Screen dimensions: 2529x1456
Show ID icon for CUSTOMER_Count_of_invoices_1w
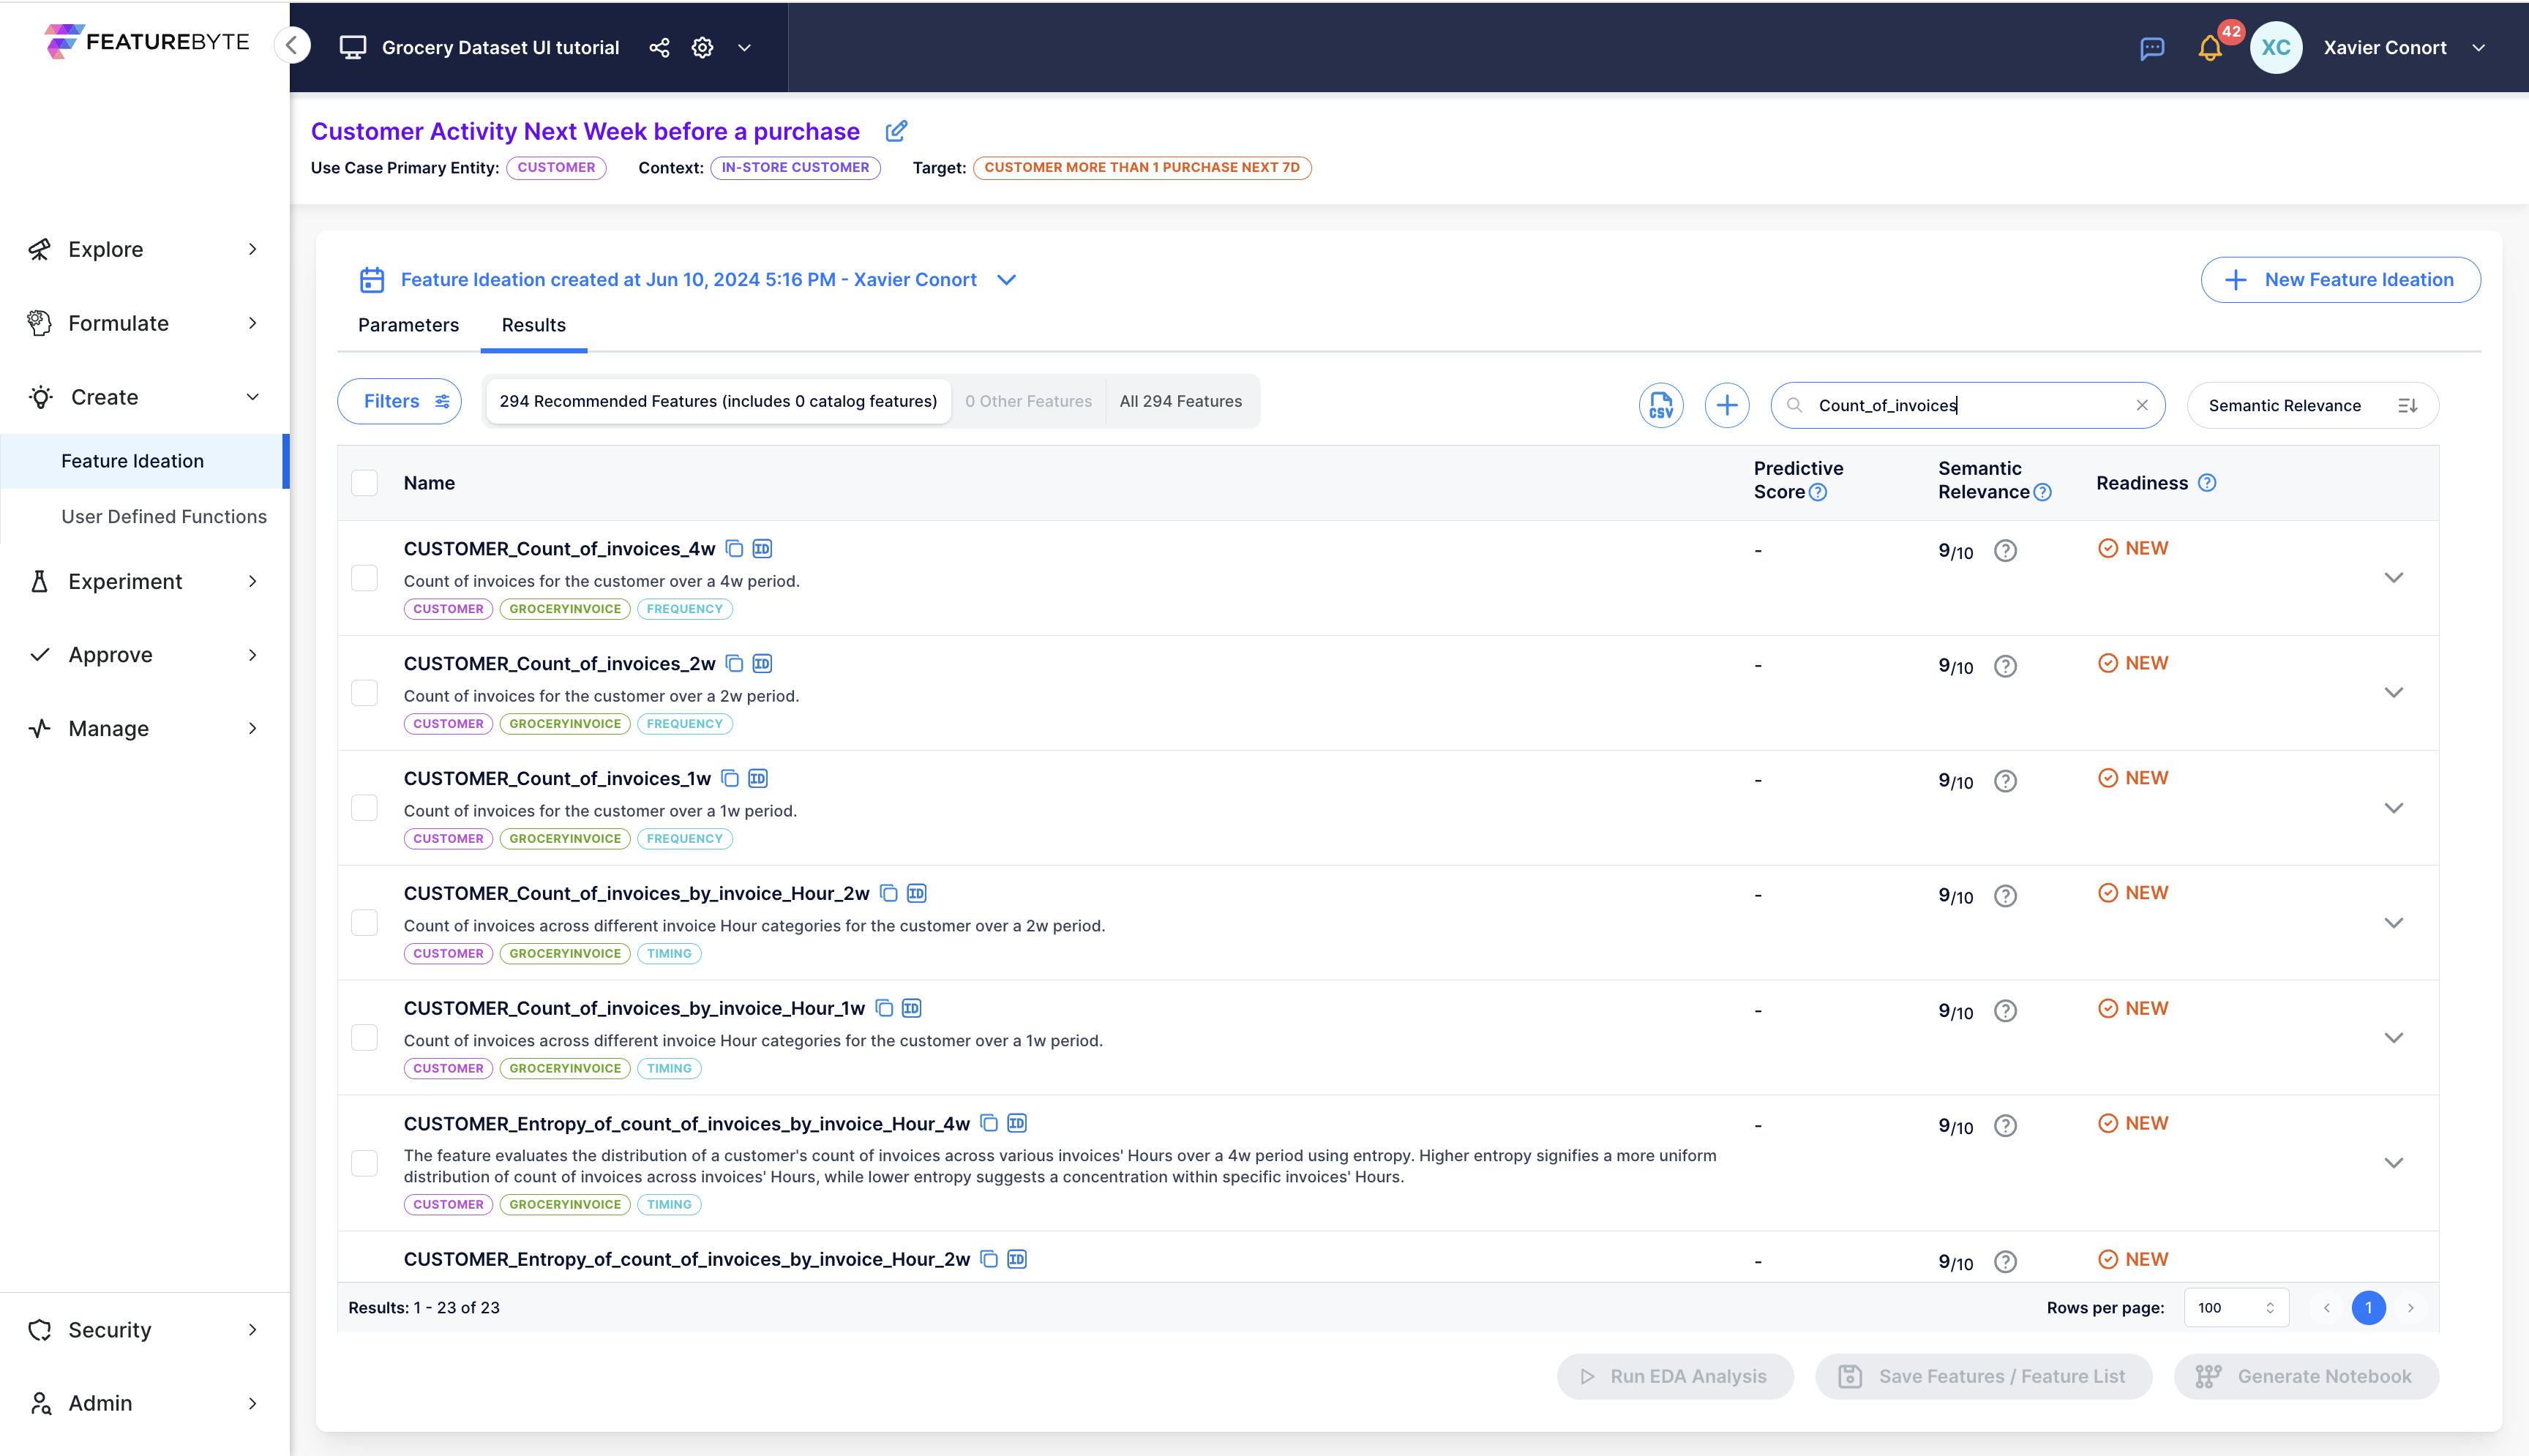pyautogui.click(x=758, y=778)
